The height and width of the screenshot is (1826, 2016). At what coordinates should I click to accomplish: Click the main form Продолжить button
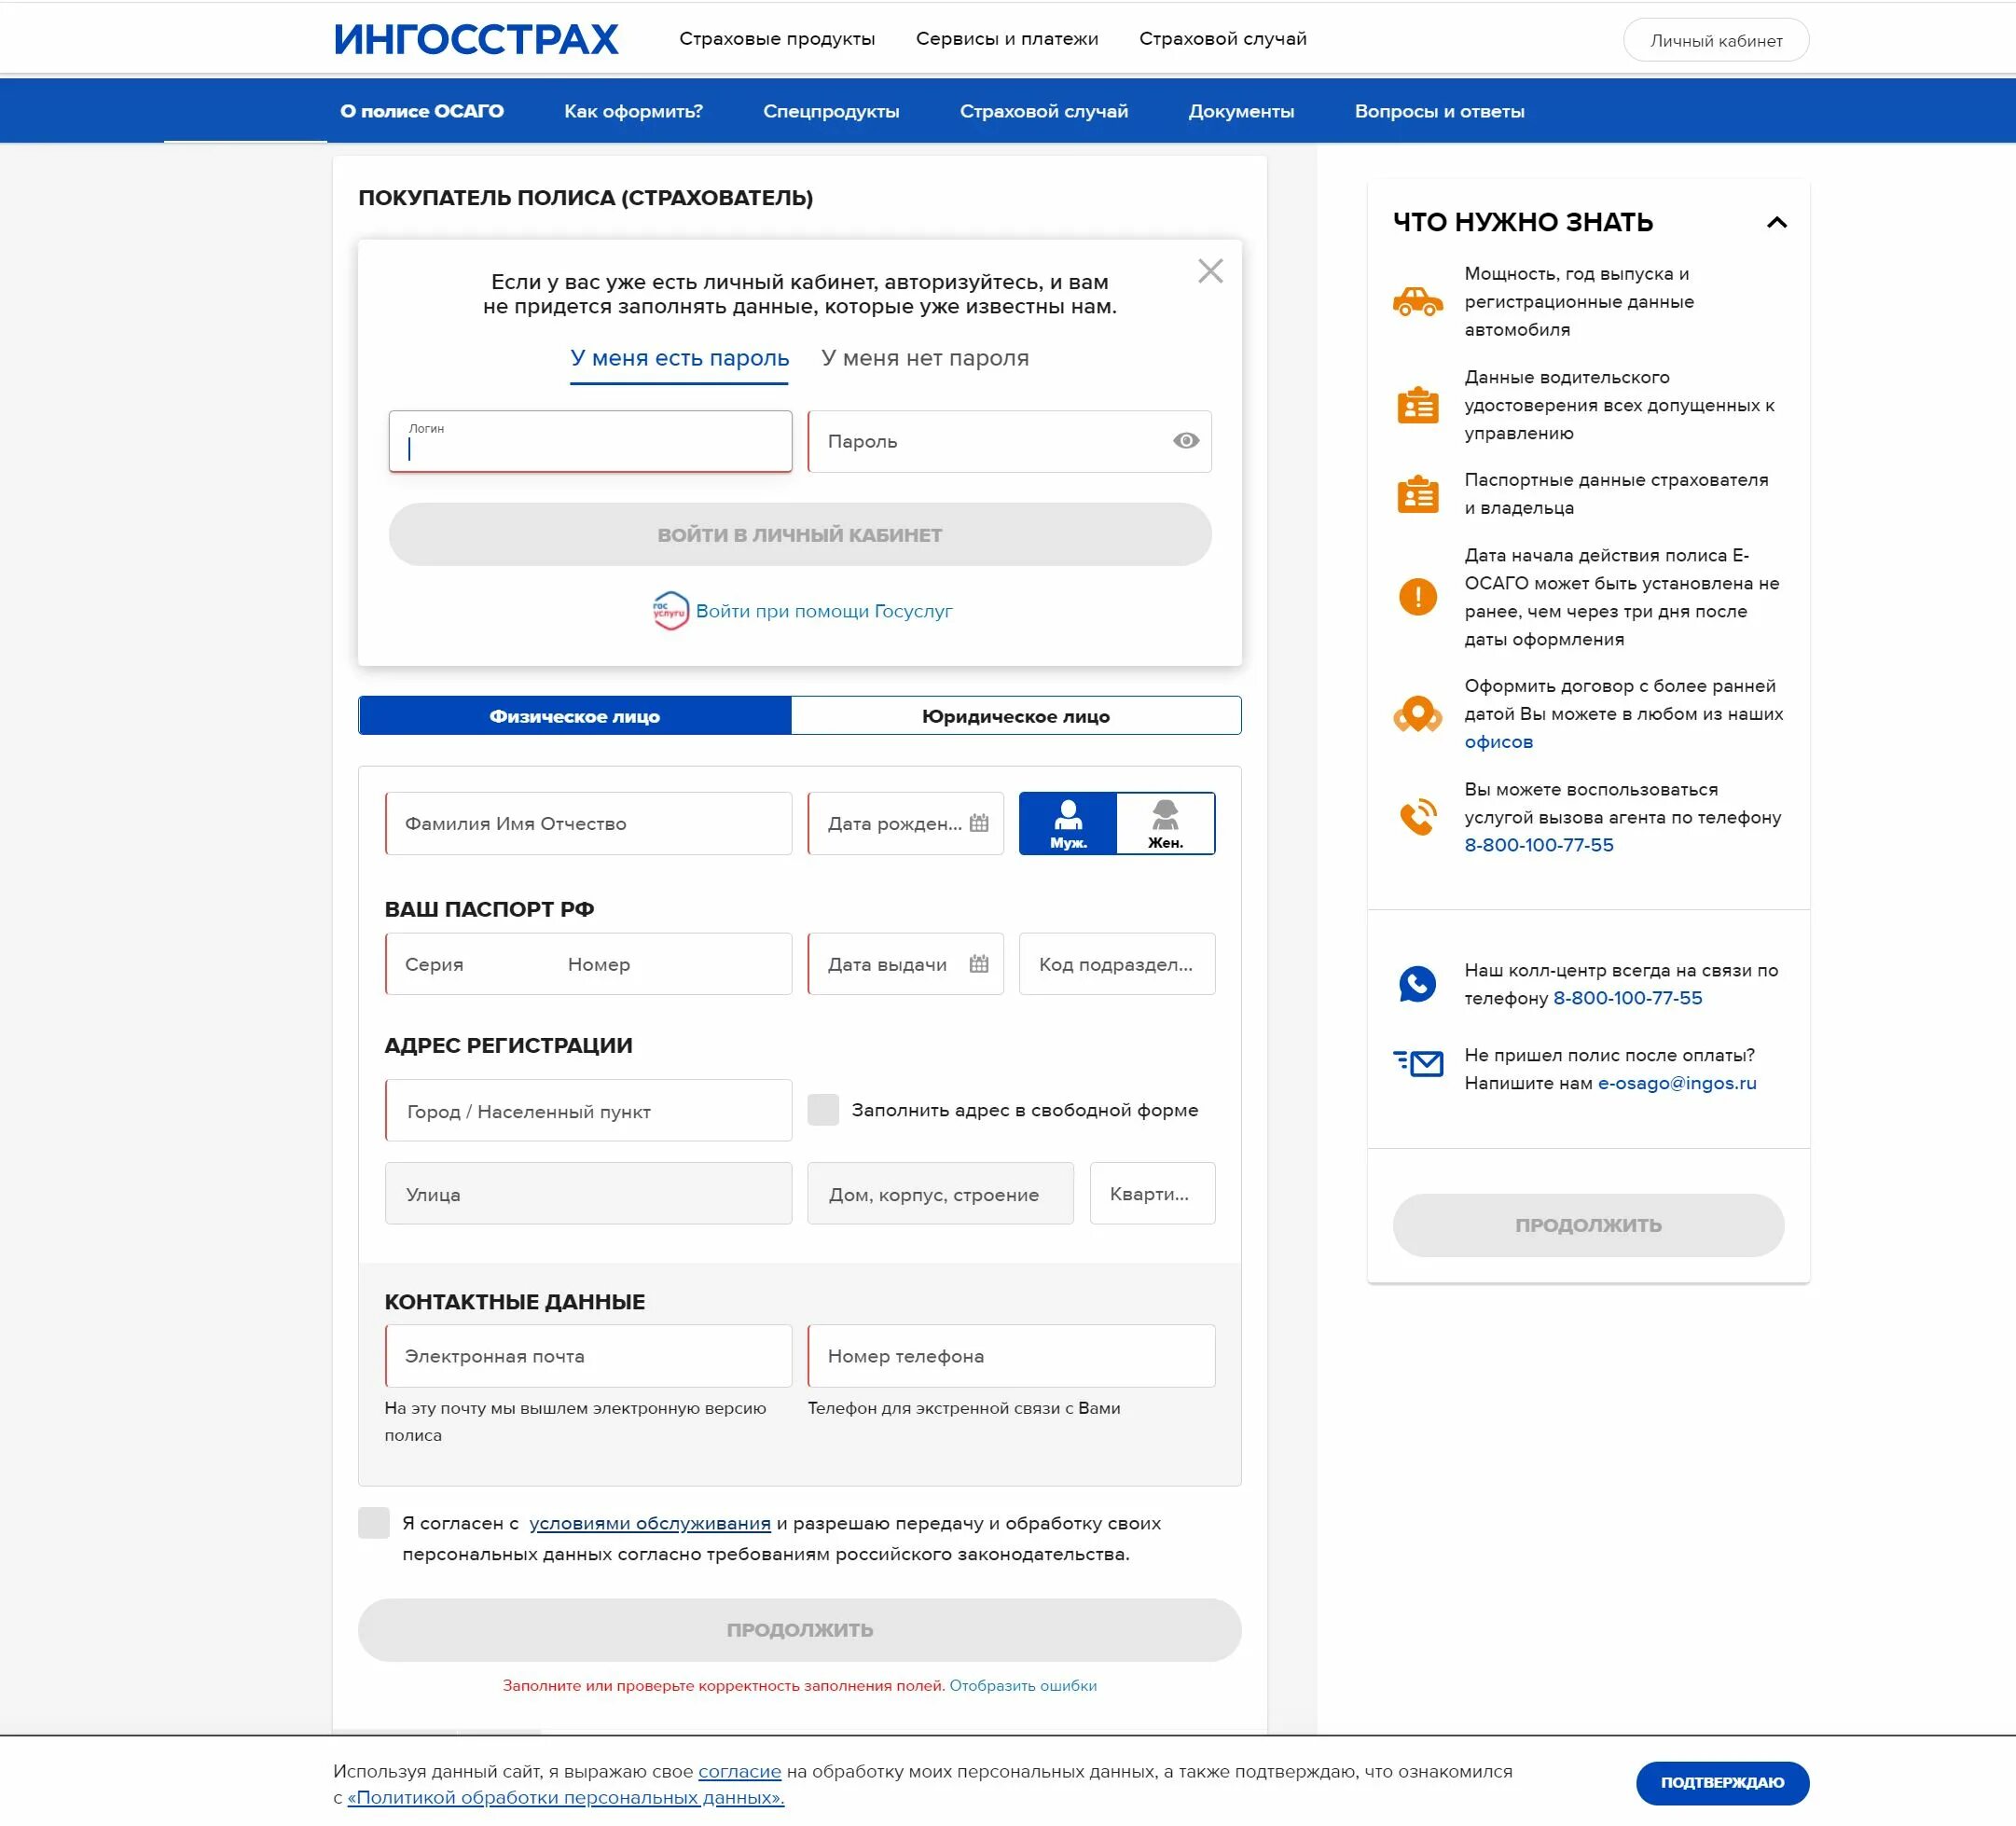click(799, 1629)
